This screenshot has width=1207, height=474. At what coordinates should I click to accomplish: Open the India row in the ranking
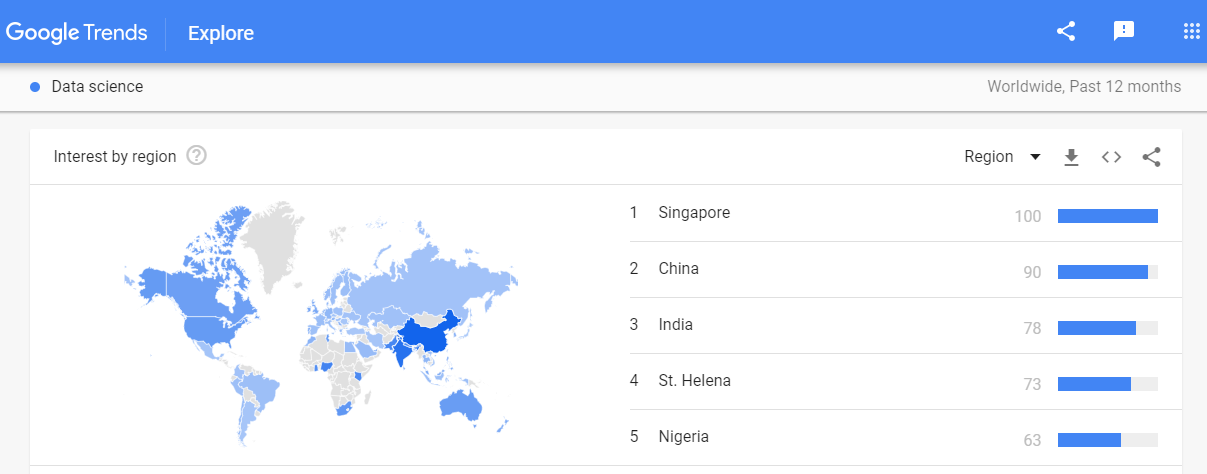pyautogui.click(x=905, y=325)
